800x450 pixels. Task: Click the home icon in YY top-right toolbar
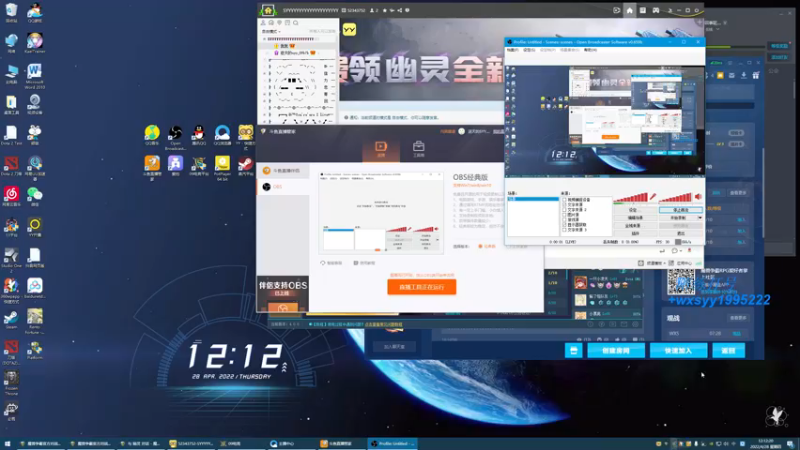point(630,10)
